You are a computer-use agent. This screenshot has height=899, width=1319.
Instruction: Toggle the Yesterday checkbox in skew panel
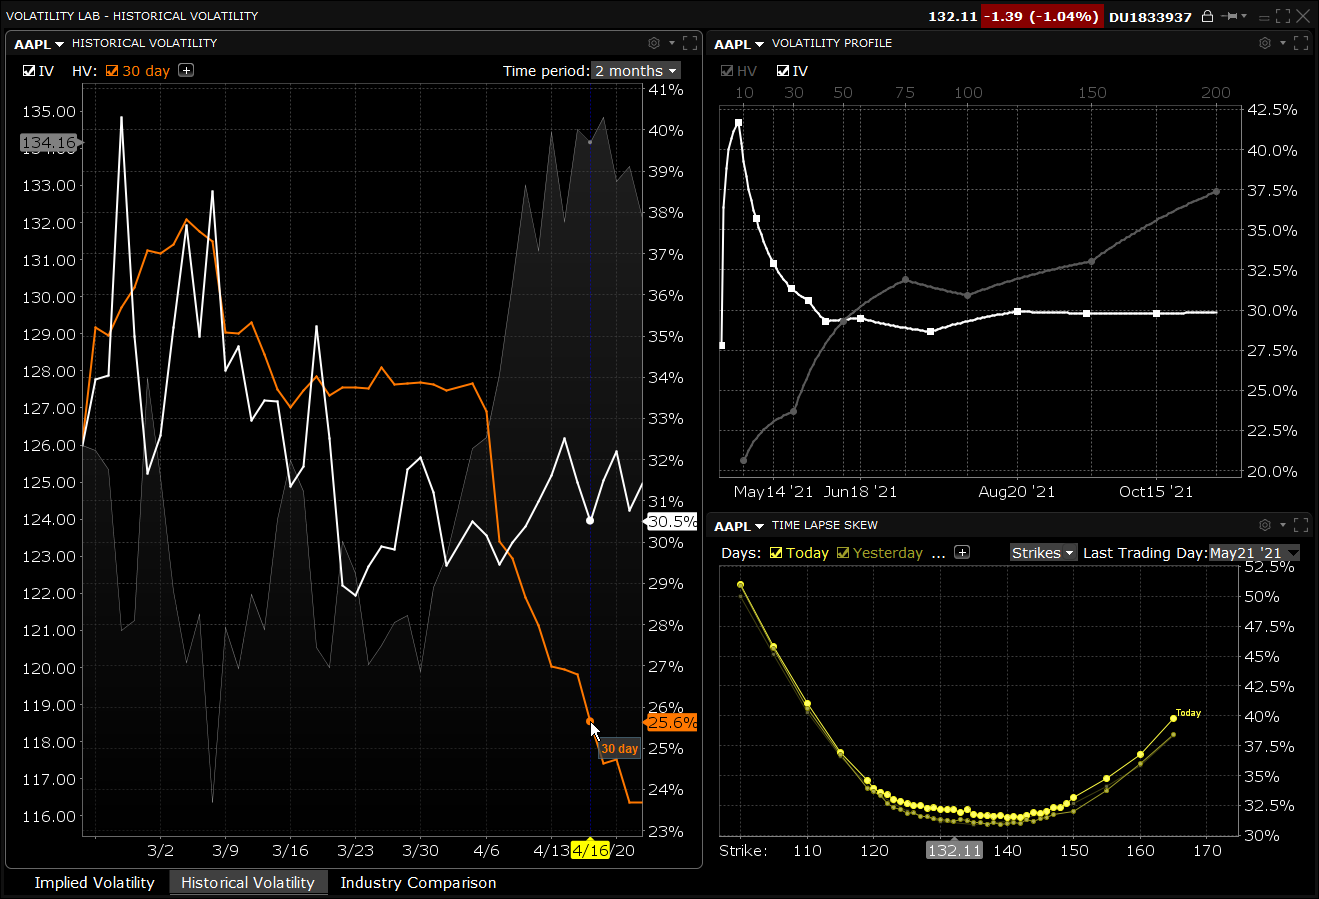[x=843, y=553]
